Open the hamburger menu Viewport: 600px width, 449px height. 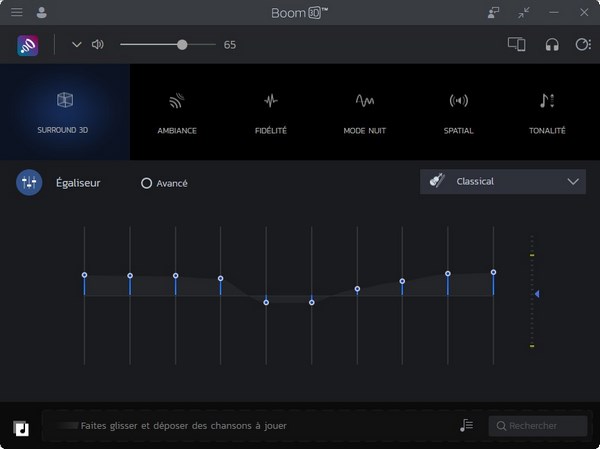tap(16, 12)
